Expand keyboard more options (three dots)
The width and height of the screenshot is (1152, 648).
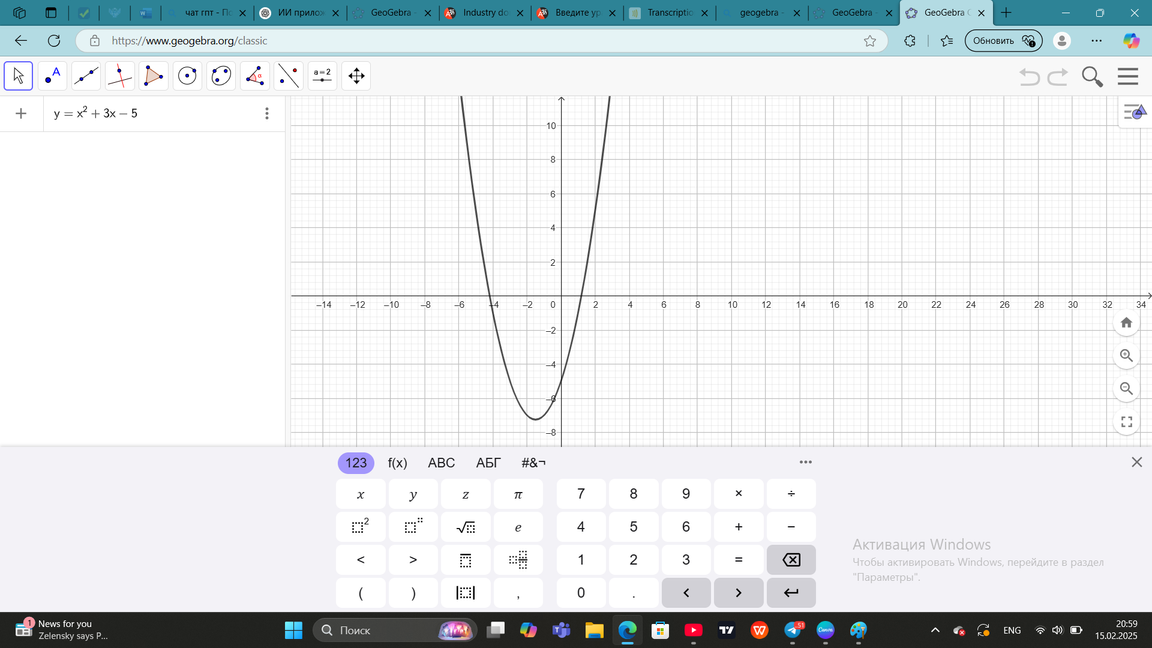click(x=805, y=462)
